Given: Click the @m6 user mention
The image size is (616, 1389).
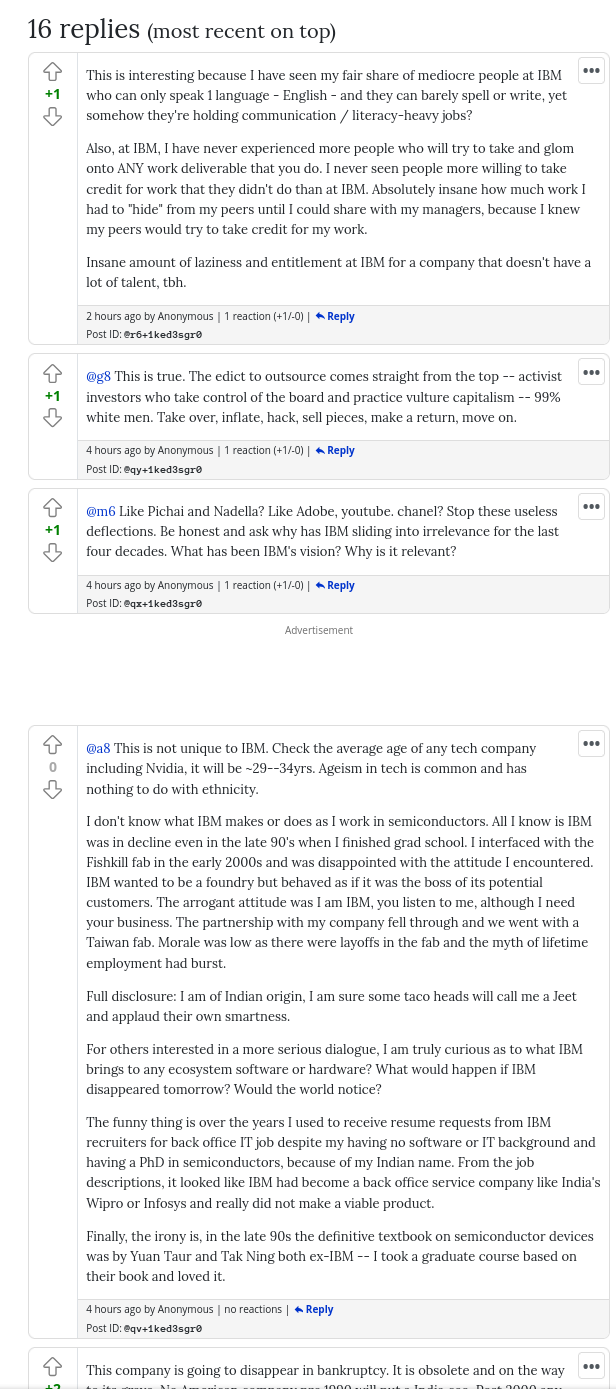Looking at the screenshot, I should click(100, 511).
